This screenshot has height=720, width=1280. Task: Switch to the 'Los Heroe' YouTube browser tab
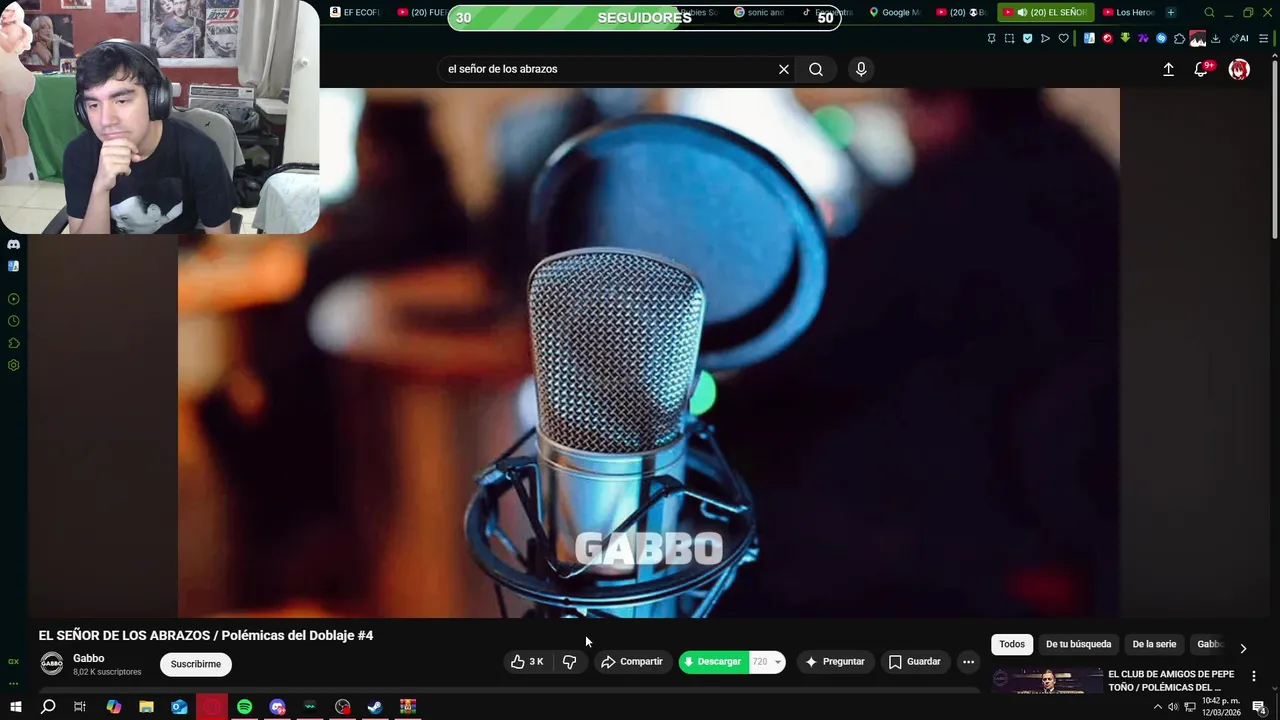[1128, 12]
